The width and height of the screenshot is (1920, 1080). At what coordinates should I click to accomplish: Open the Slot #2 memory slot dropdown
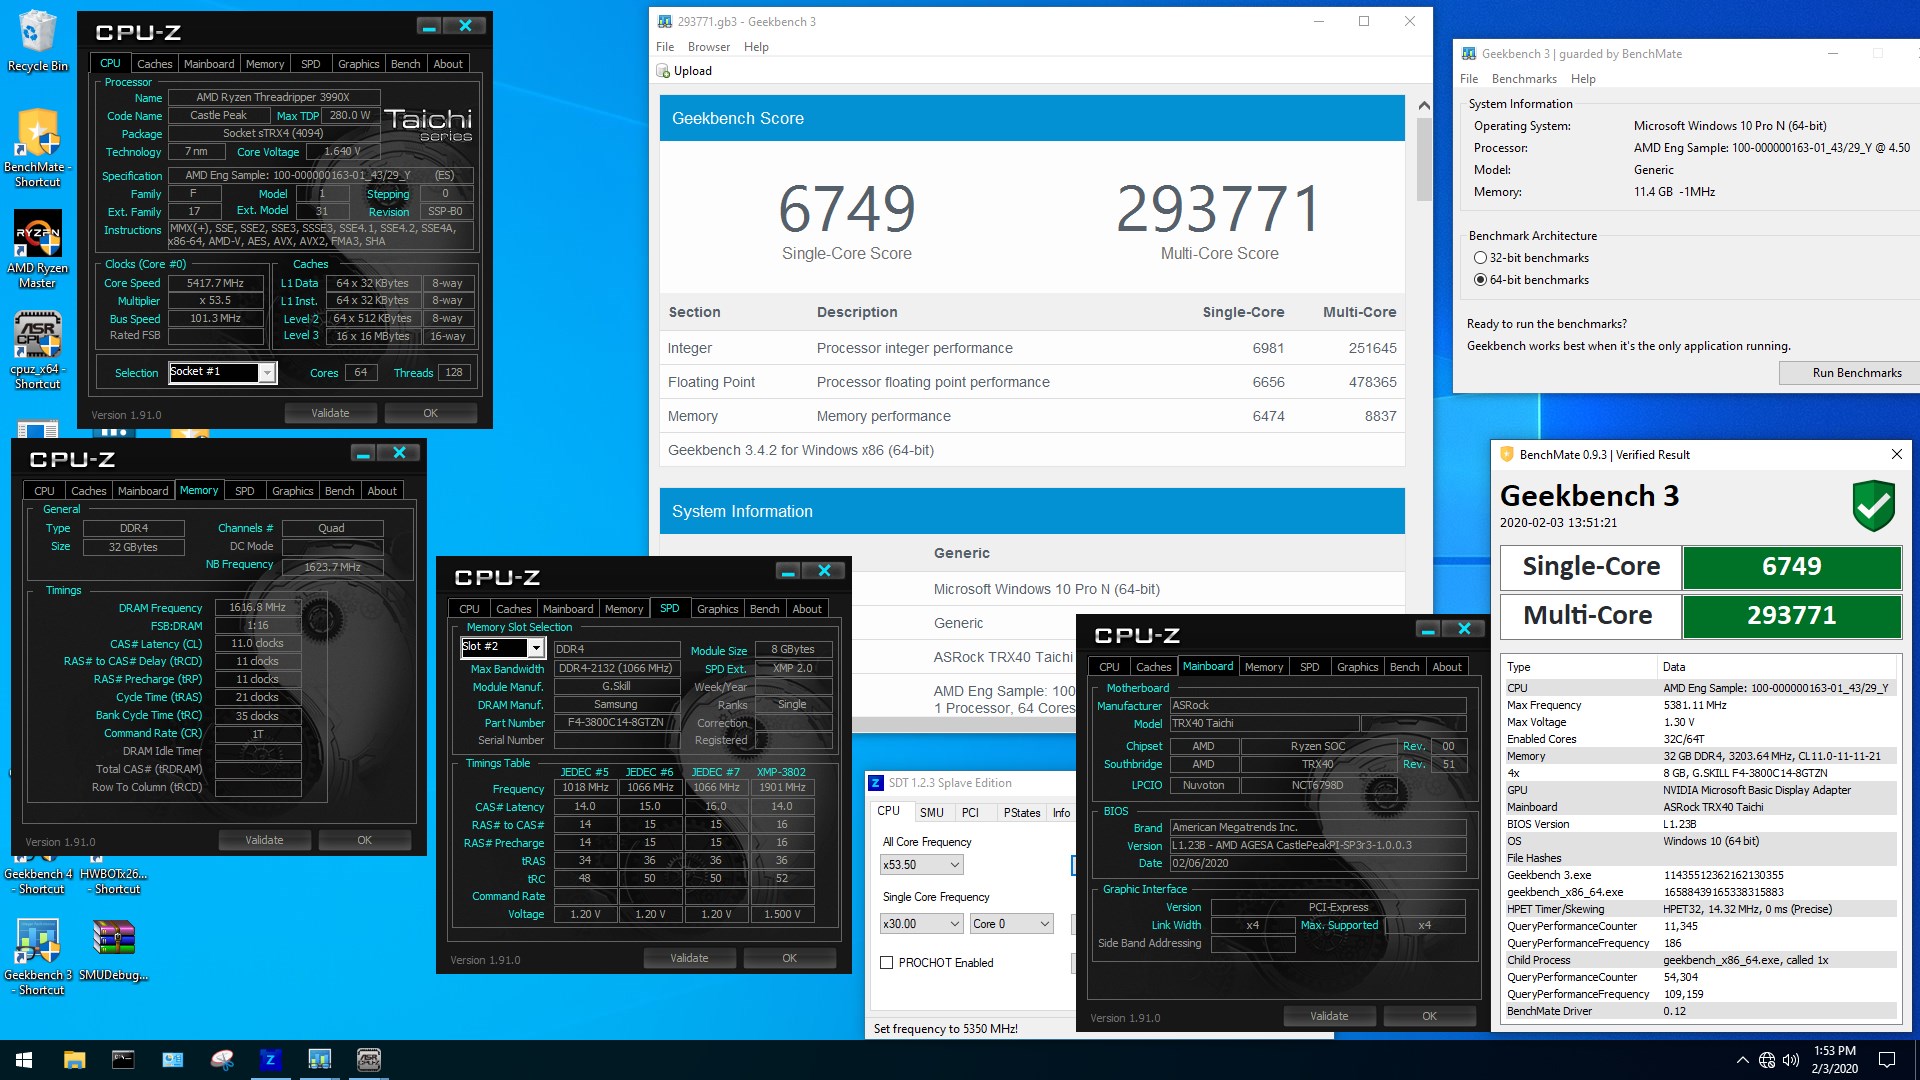tap(536, 648)
